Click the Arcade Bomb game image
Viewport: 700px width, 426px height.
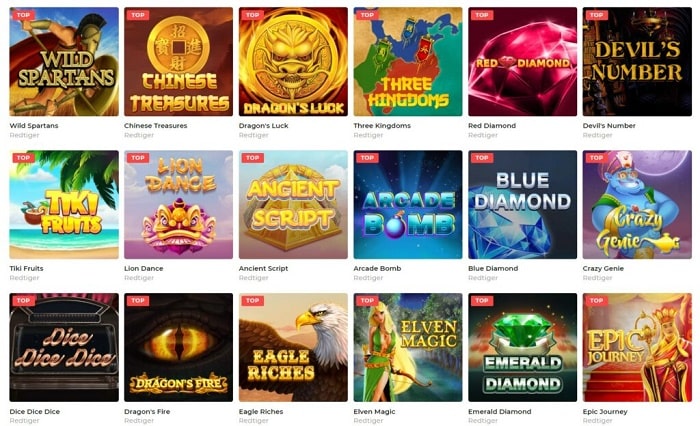[x=408, y=205]
